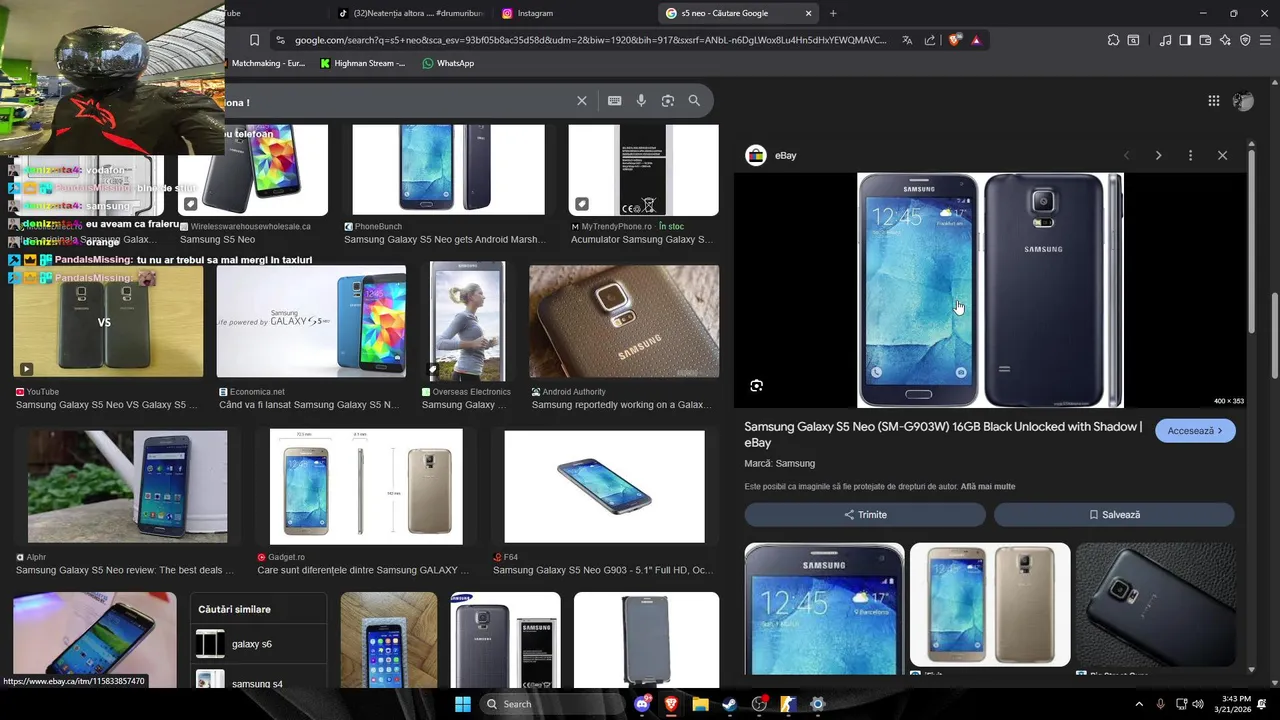Open the large Samsung Galaxy S5 Neo preview image

[990, 290]
